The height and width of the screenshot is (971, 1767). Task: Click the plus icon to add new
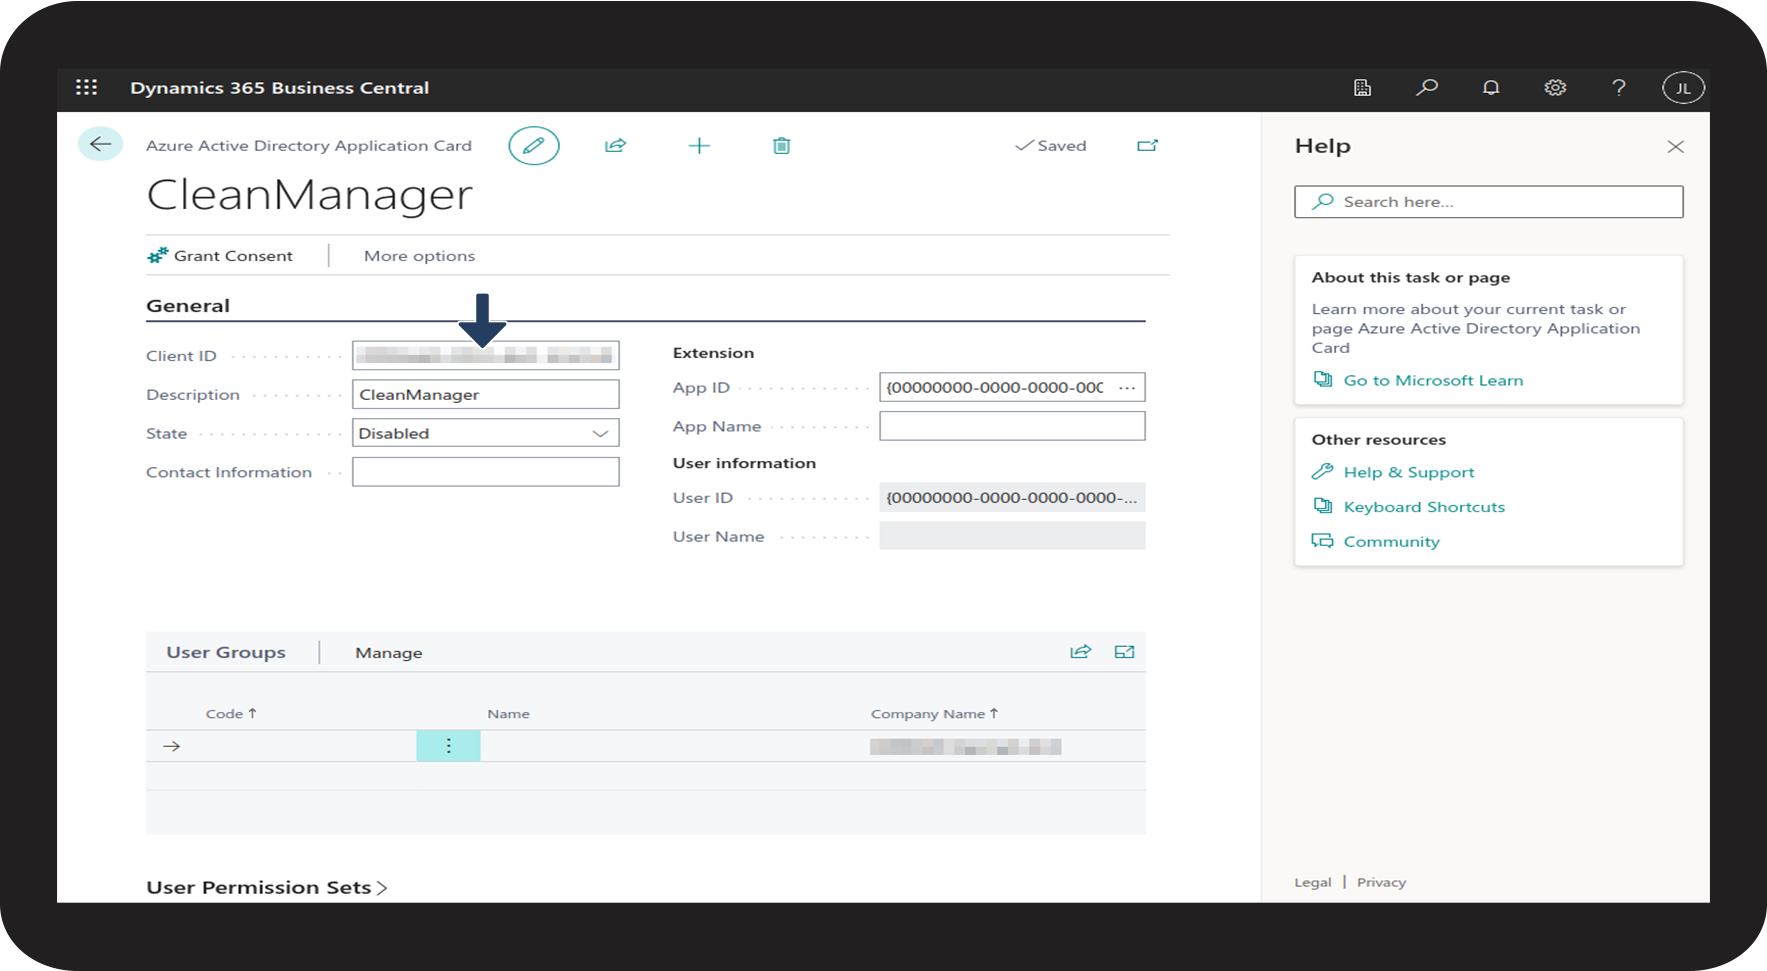pyautogui.click(x=699, y=146)
